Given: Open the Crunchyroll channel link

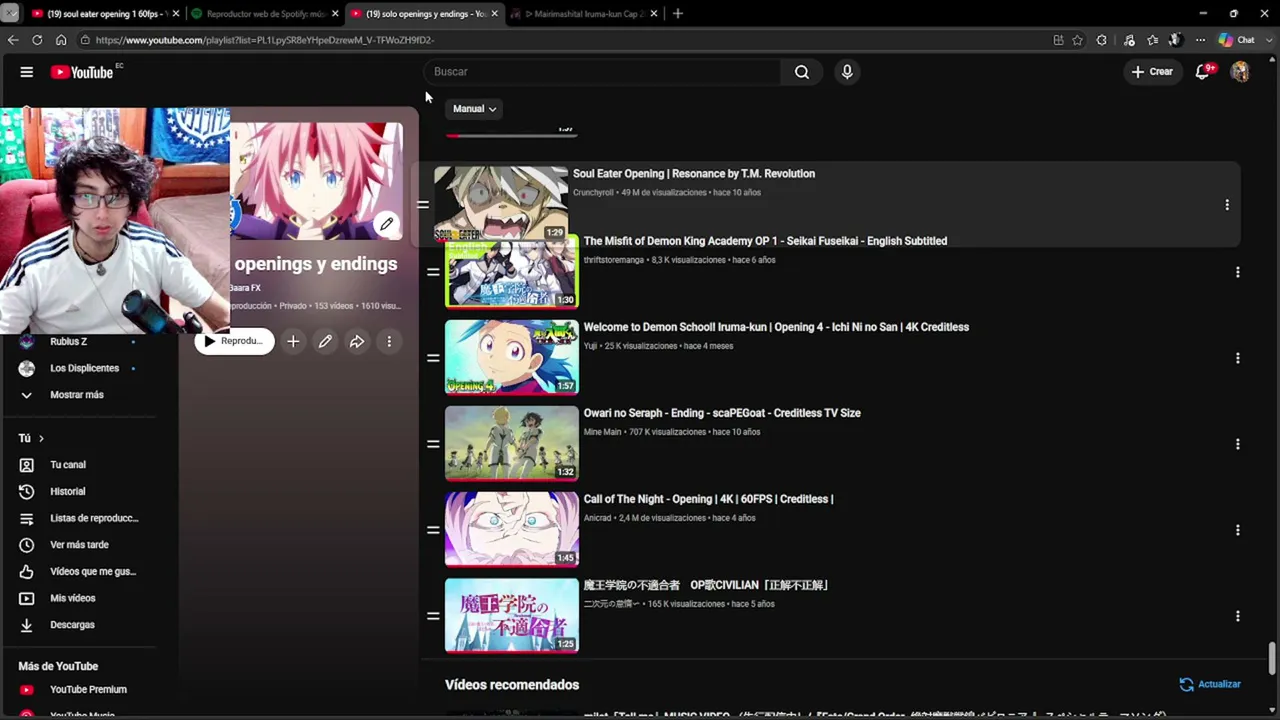Looking at the screenshot, I should (x=593, y=193).
